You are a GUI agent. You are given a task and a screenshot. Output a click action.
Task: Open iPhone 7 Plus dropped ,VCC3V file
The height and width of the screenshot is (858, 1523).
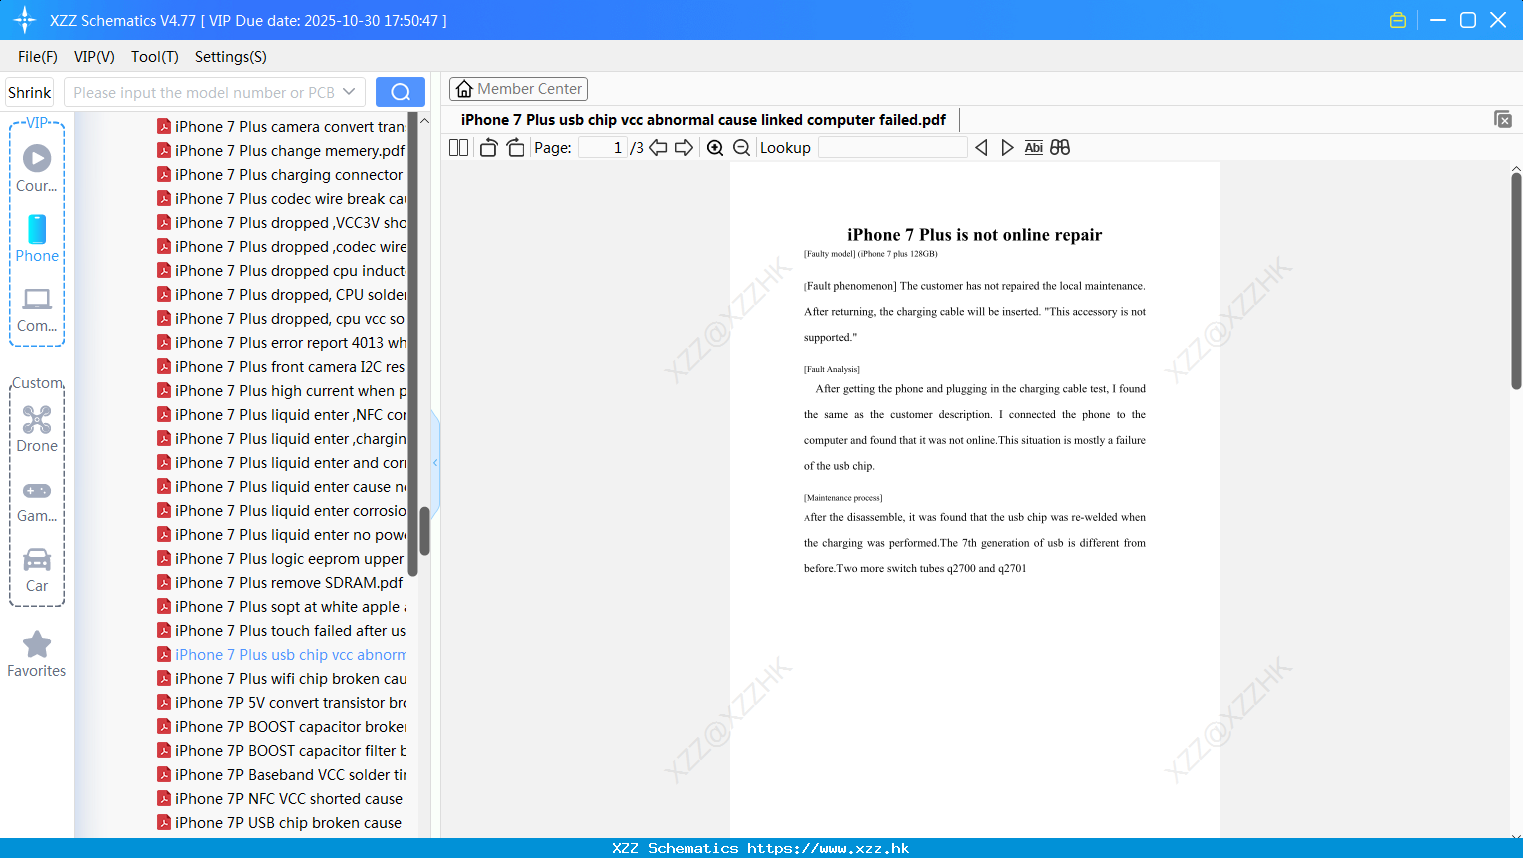pos(281,222)
